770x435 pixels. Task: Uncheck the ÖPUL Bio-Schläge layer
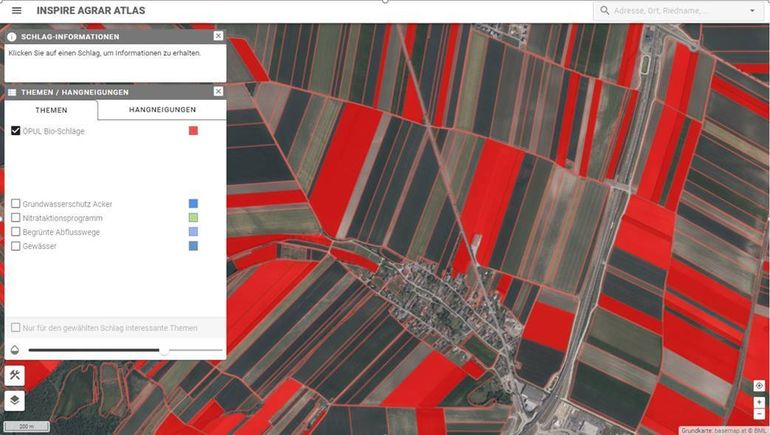[x=16, y=131]
